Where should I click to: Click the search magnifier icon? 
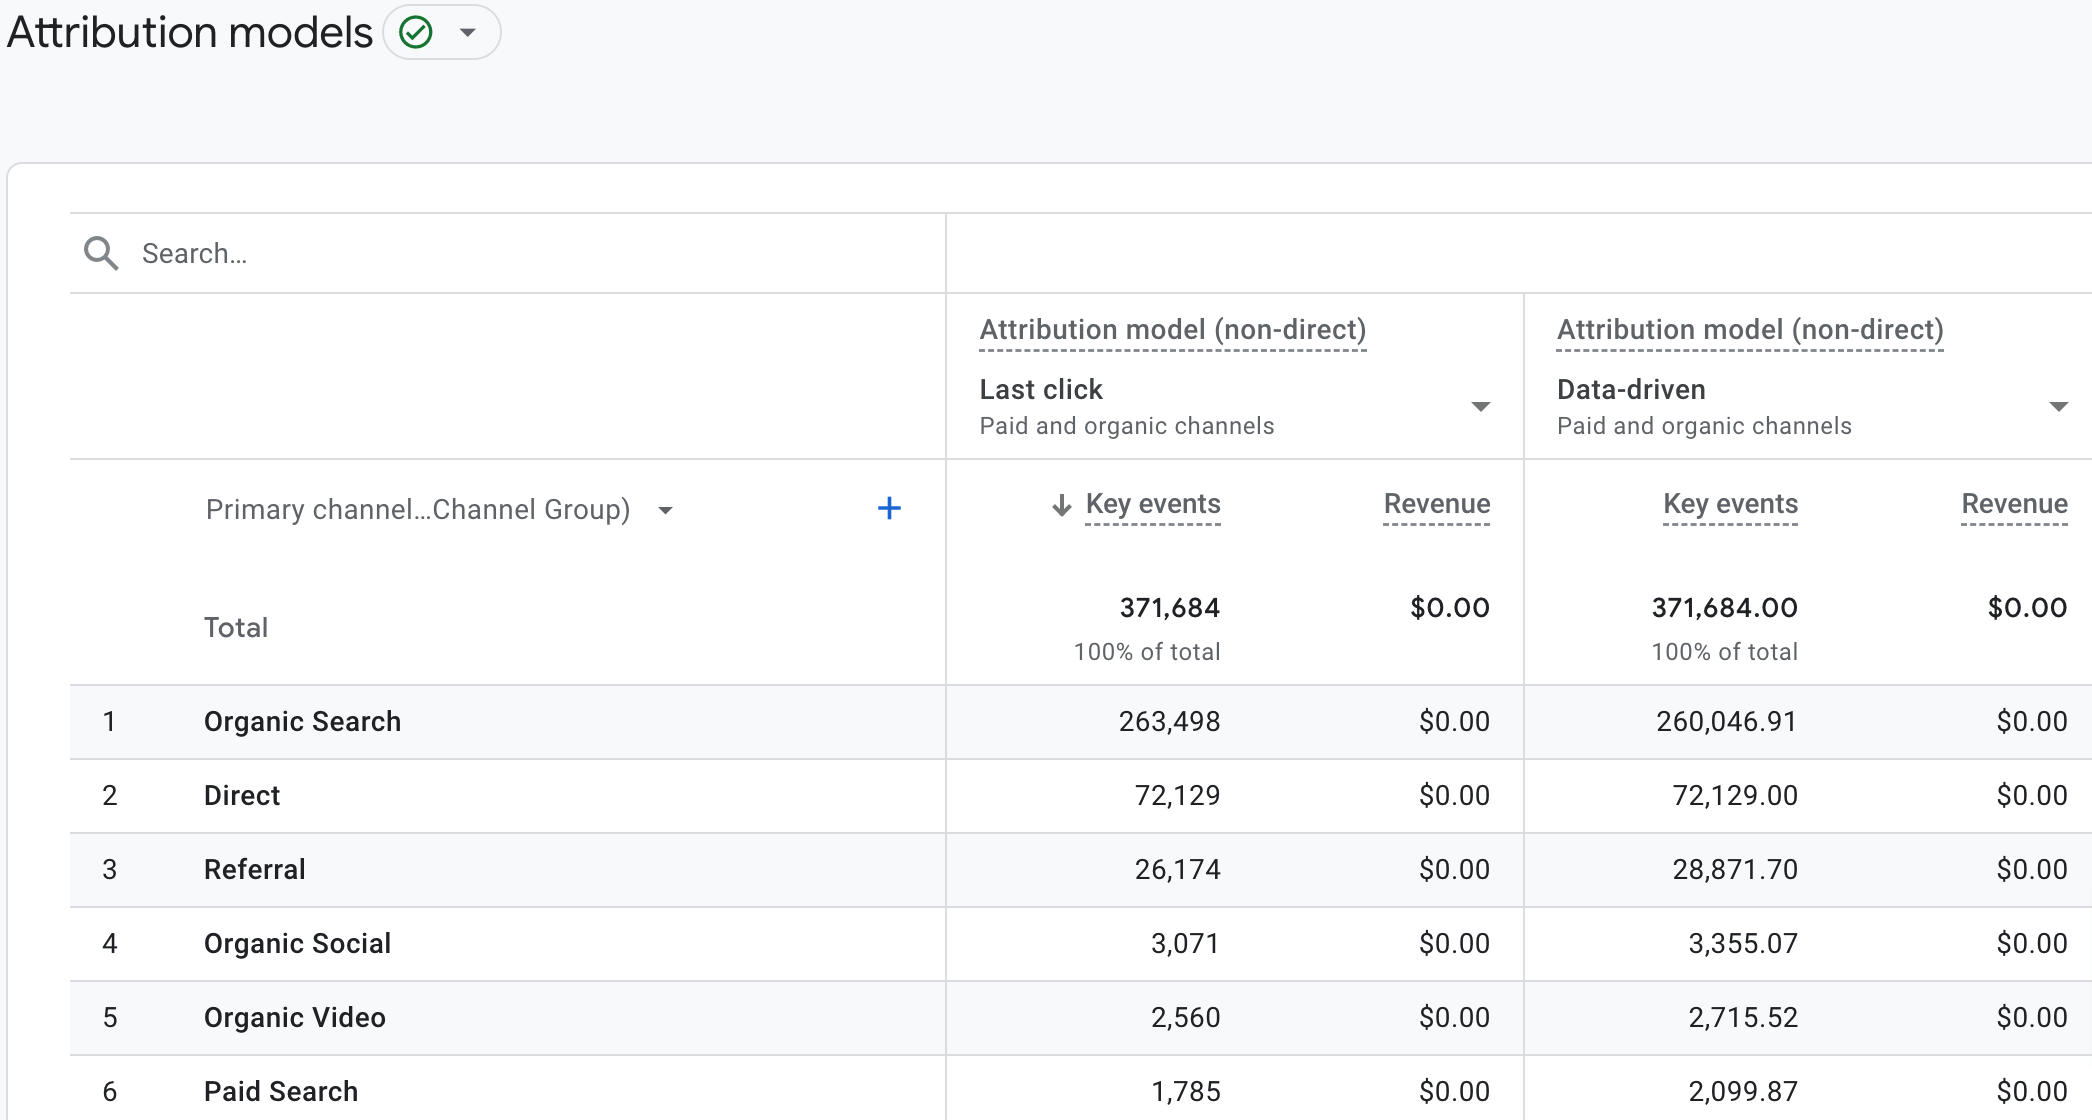(101, 253)
